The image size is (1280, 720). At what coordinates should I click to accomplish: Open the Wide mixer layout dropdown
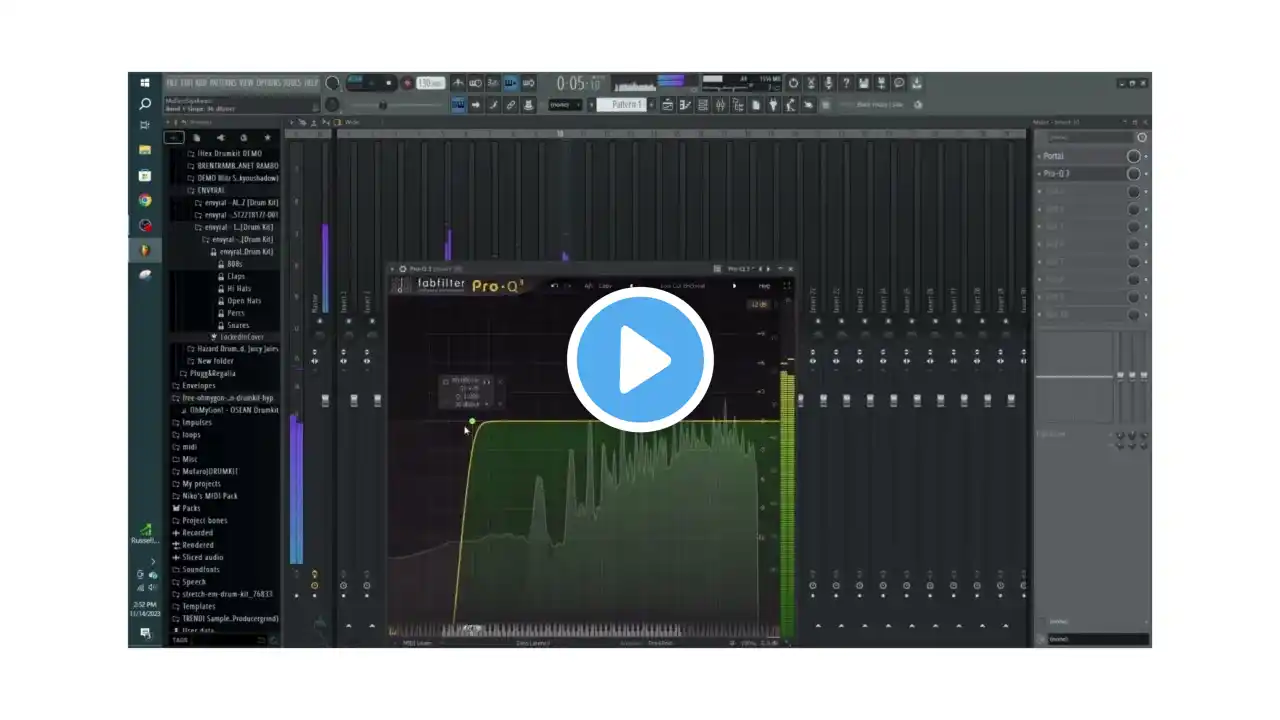[352, 122]
